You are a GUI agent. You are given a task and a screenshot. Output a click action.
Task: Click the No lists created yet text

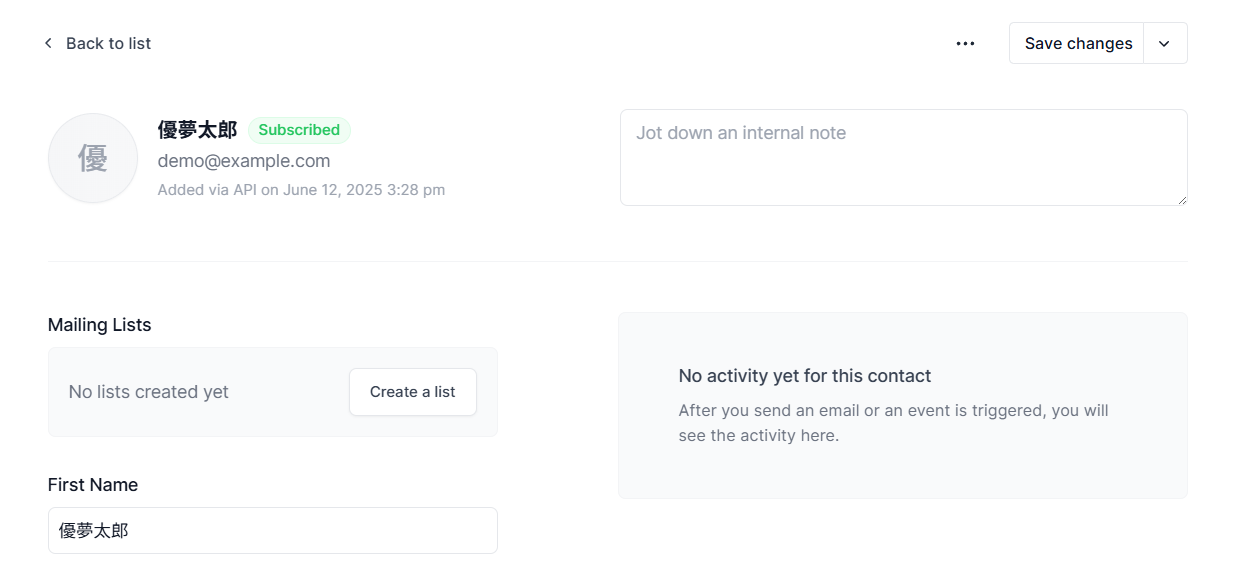click(148, 392)
